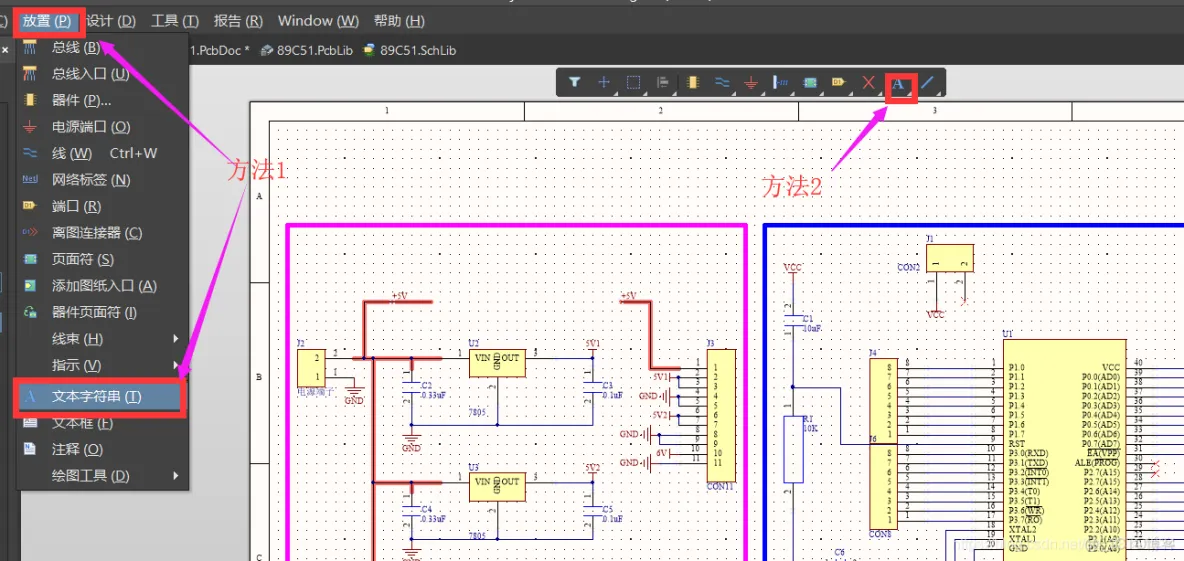Choose 页面符 (S) menu entry
This screenshot has width=1184, height=561.
pyautogui.click(x=103, y=259)
